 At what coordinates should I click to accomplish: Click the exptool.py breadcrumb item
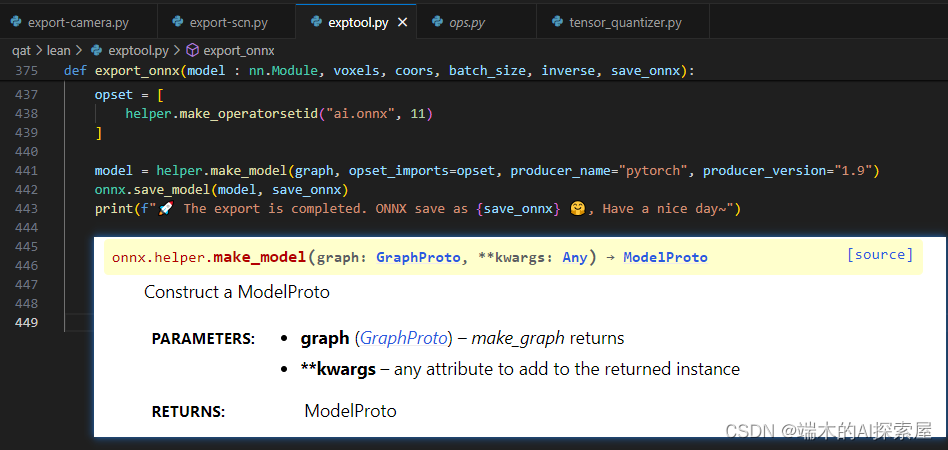[x=138, y=51]
